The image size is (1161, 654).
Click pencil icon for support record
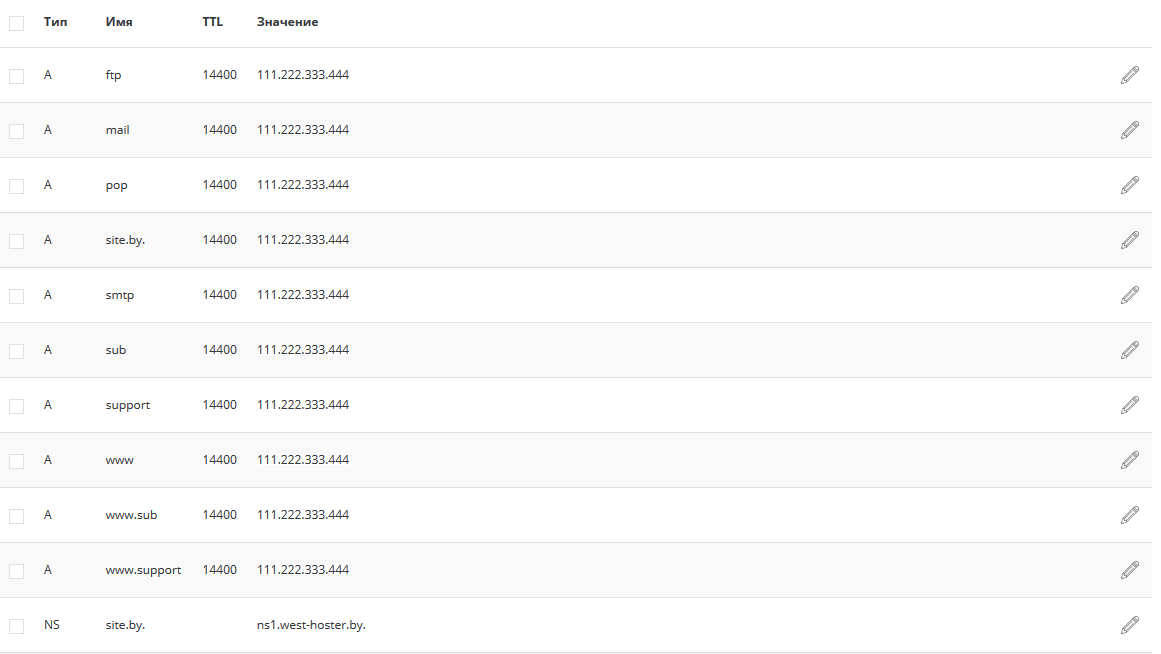pos(1129,405)
